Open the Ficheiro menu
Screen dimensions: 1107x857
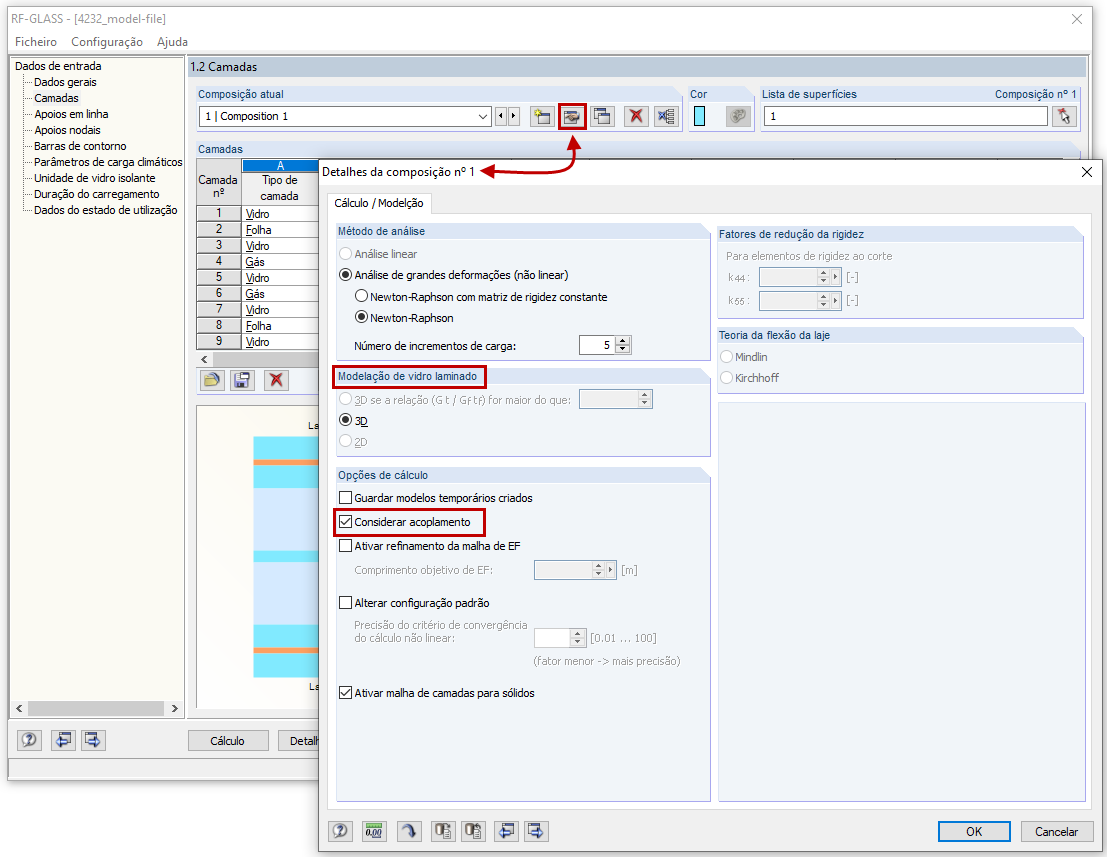point(36,42)
